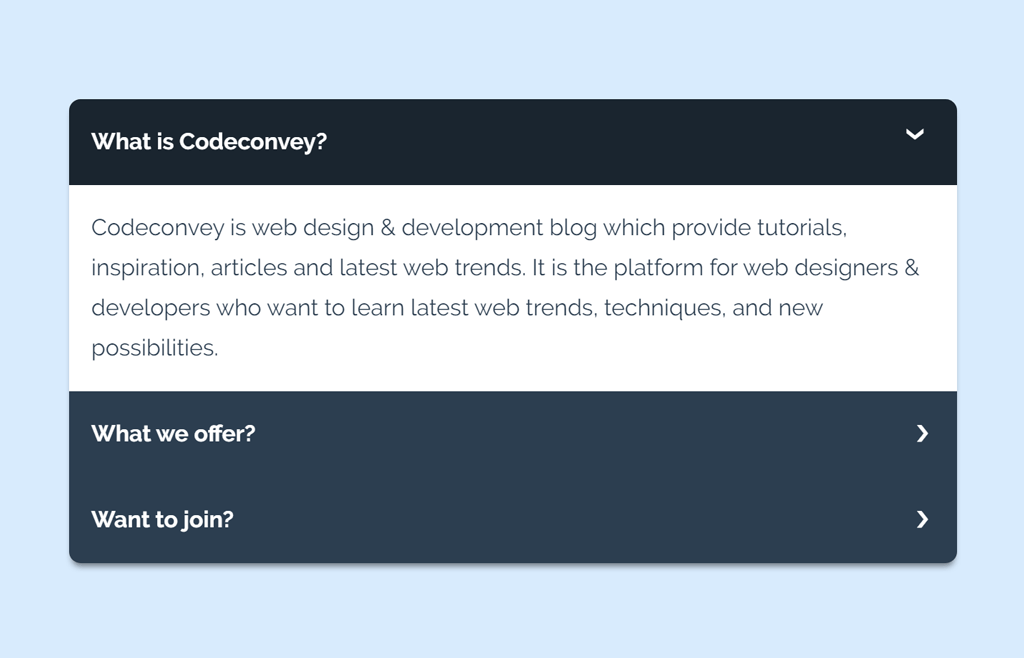This screenshot has height=658, width=1024.
Task: Click the expand arrow on the bottom accordion row
Action: pos(921,520)
